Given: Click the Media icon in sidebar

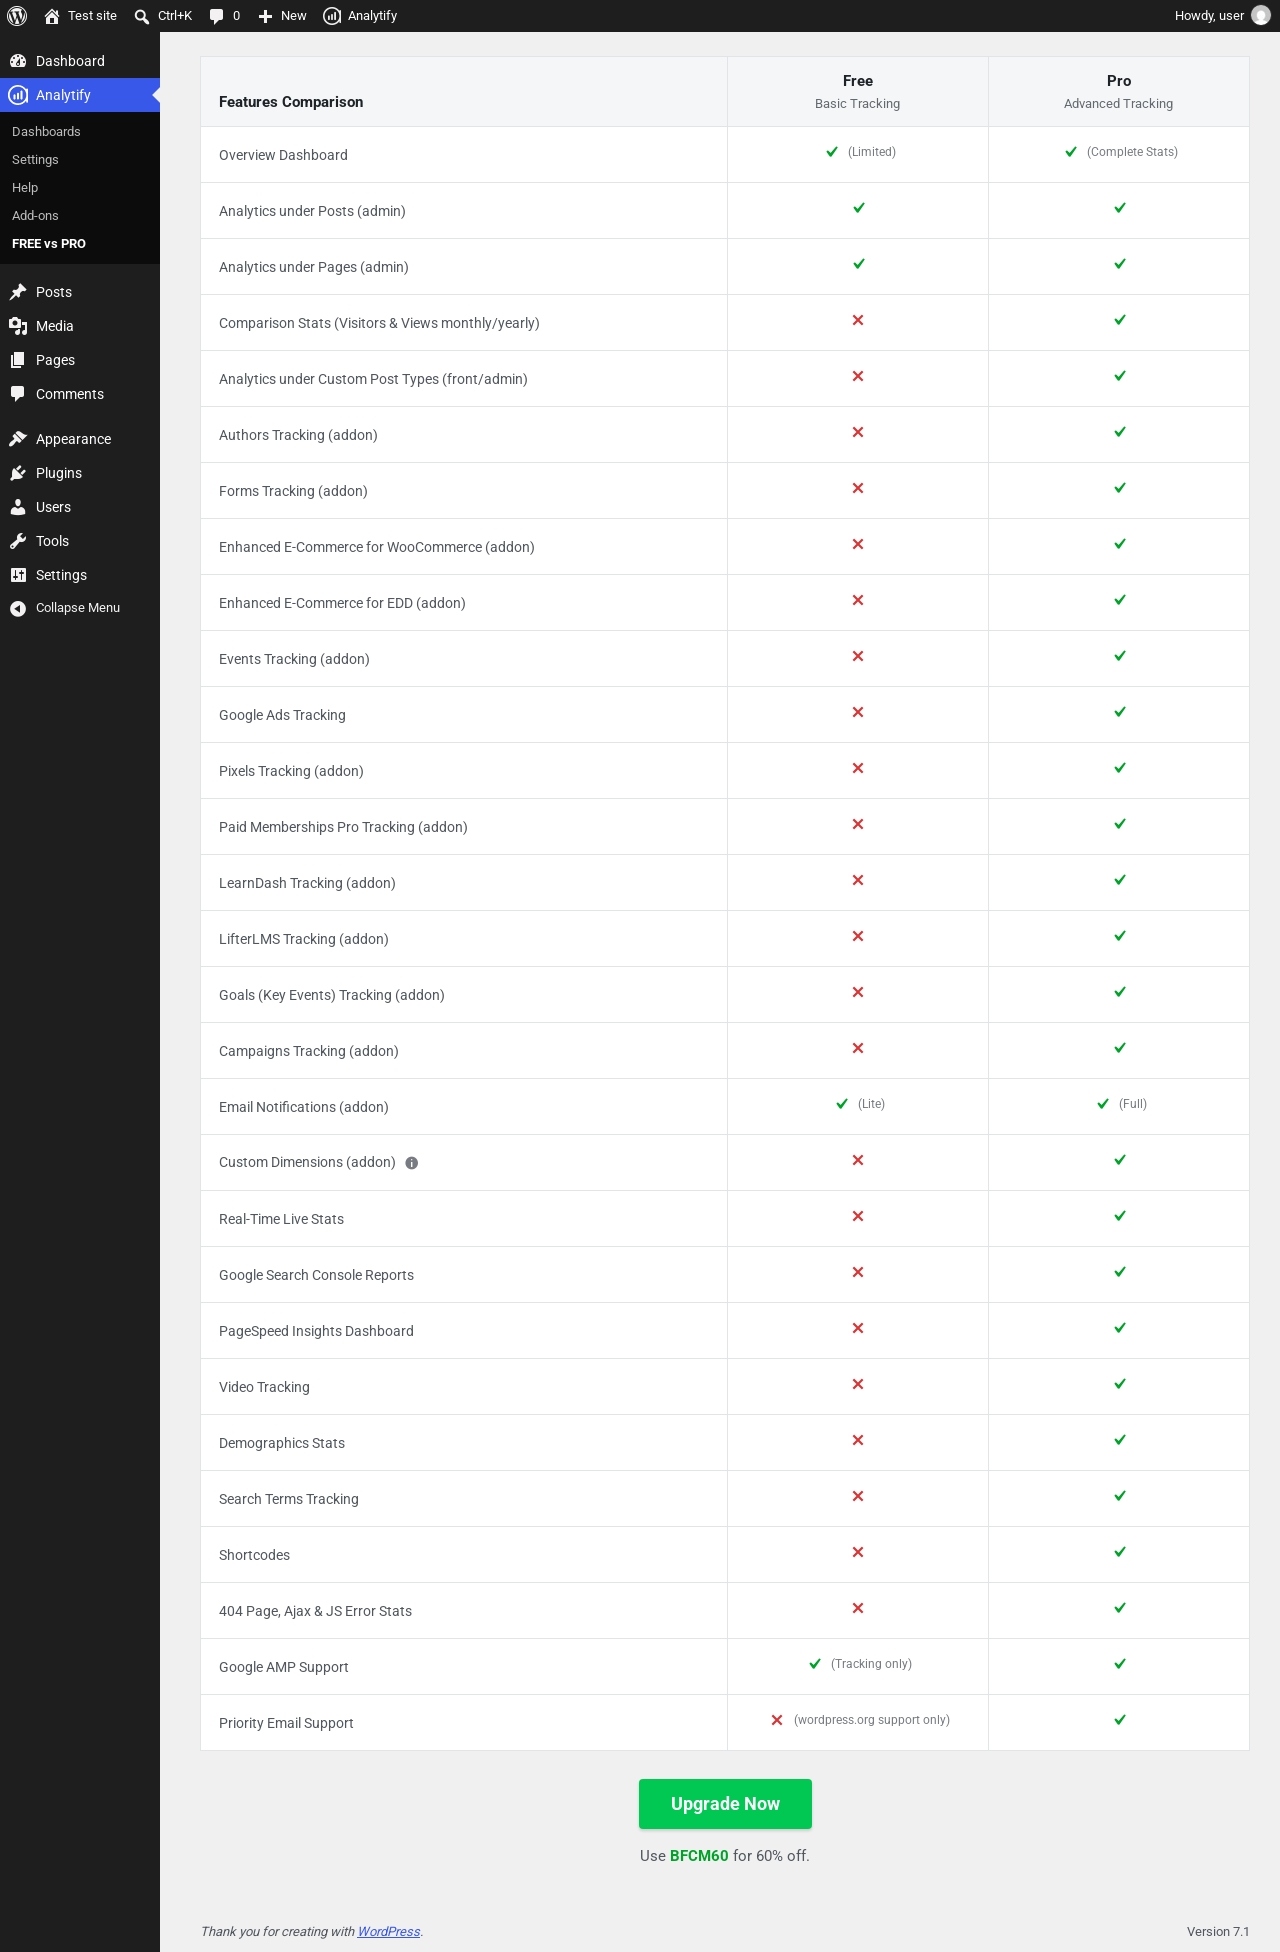Looking at the screenshot, I should [x=18, y=326].
